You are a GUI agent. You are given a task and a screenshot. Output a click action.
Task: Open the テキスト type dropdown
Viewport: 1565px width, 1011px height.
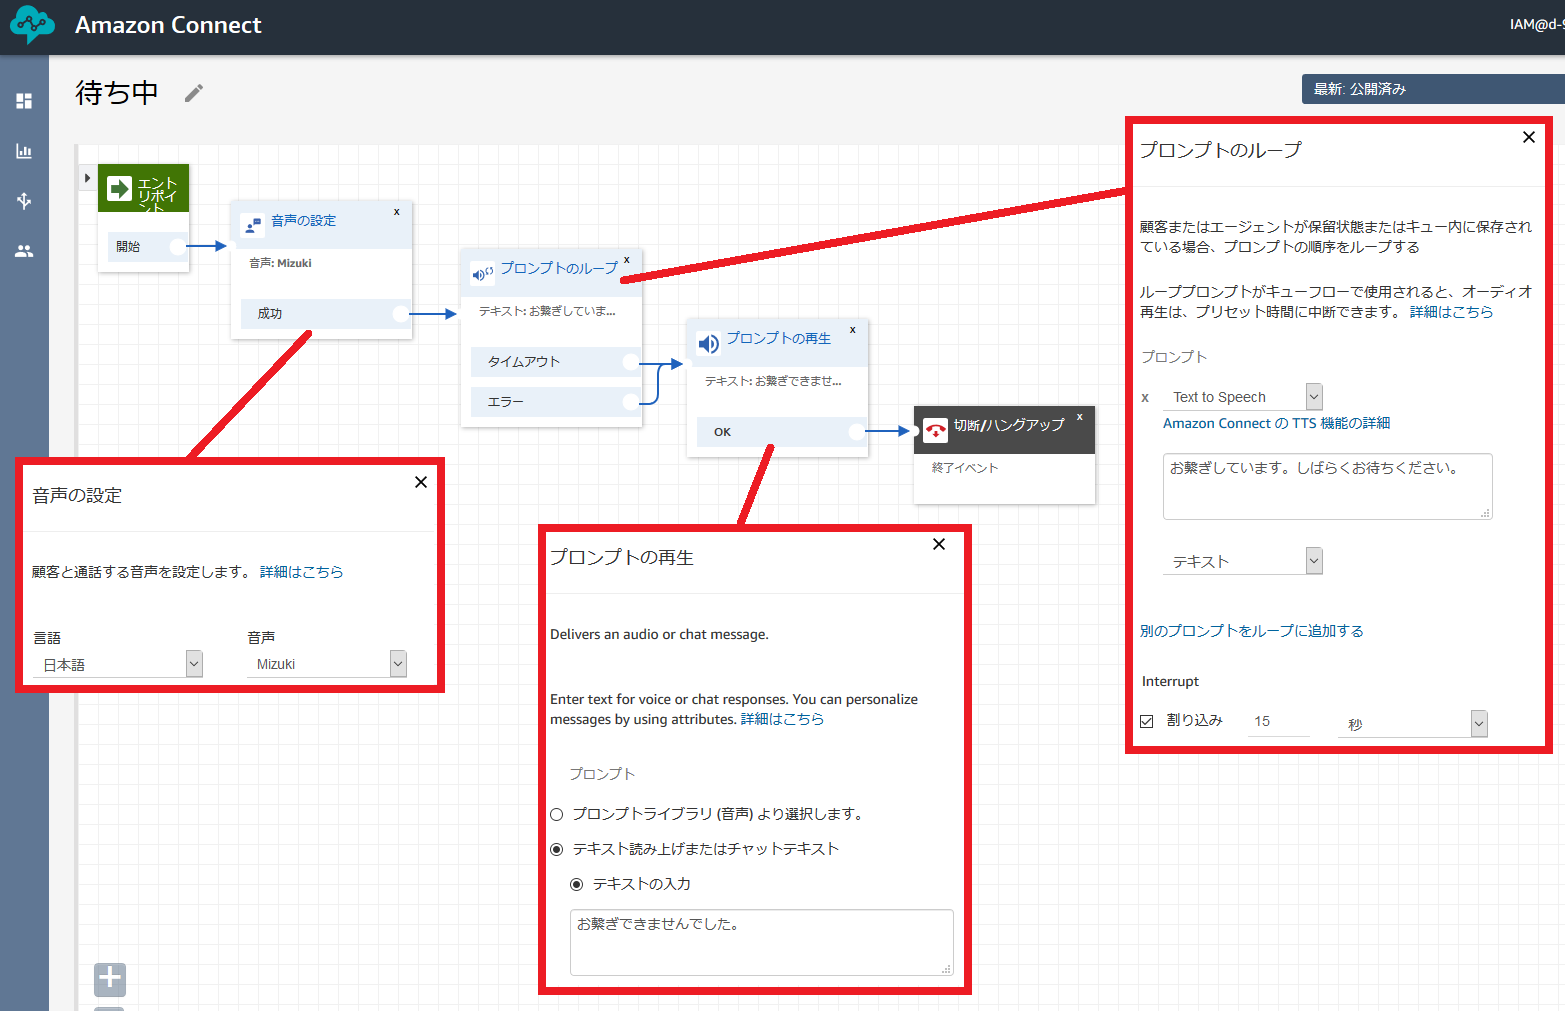[1243, 561]
